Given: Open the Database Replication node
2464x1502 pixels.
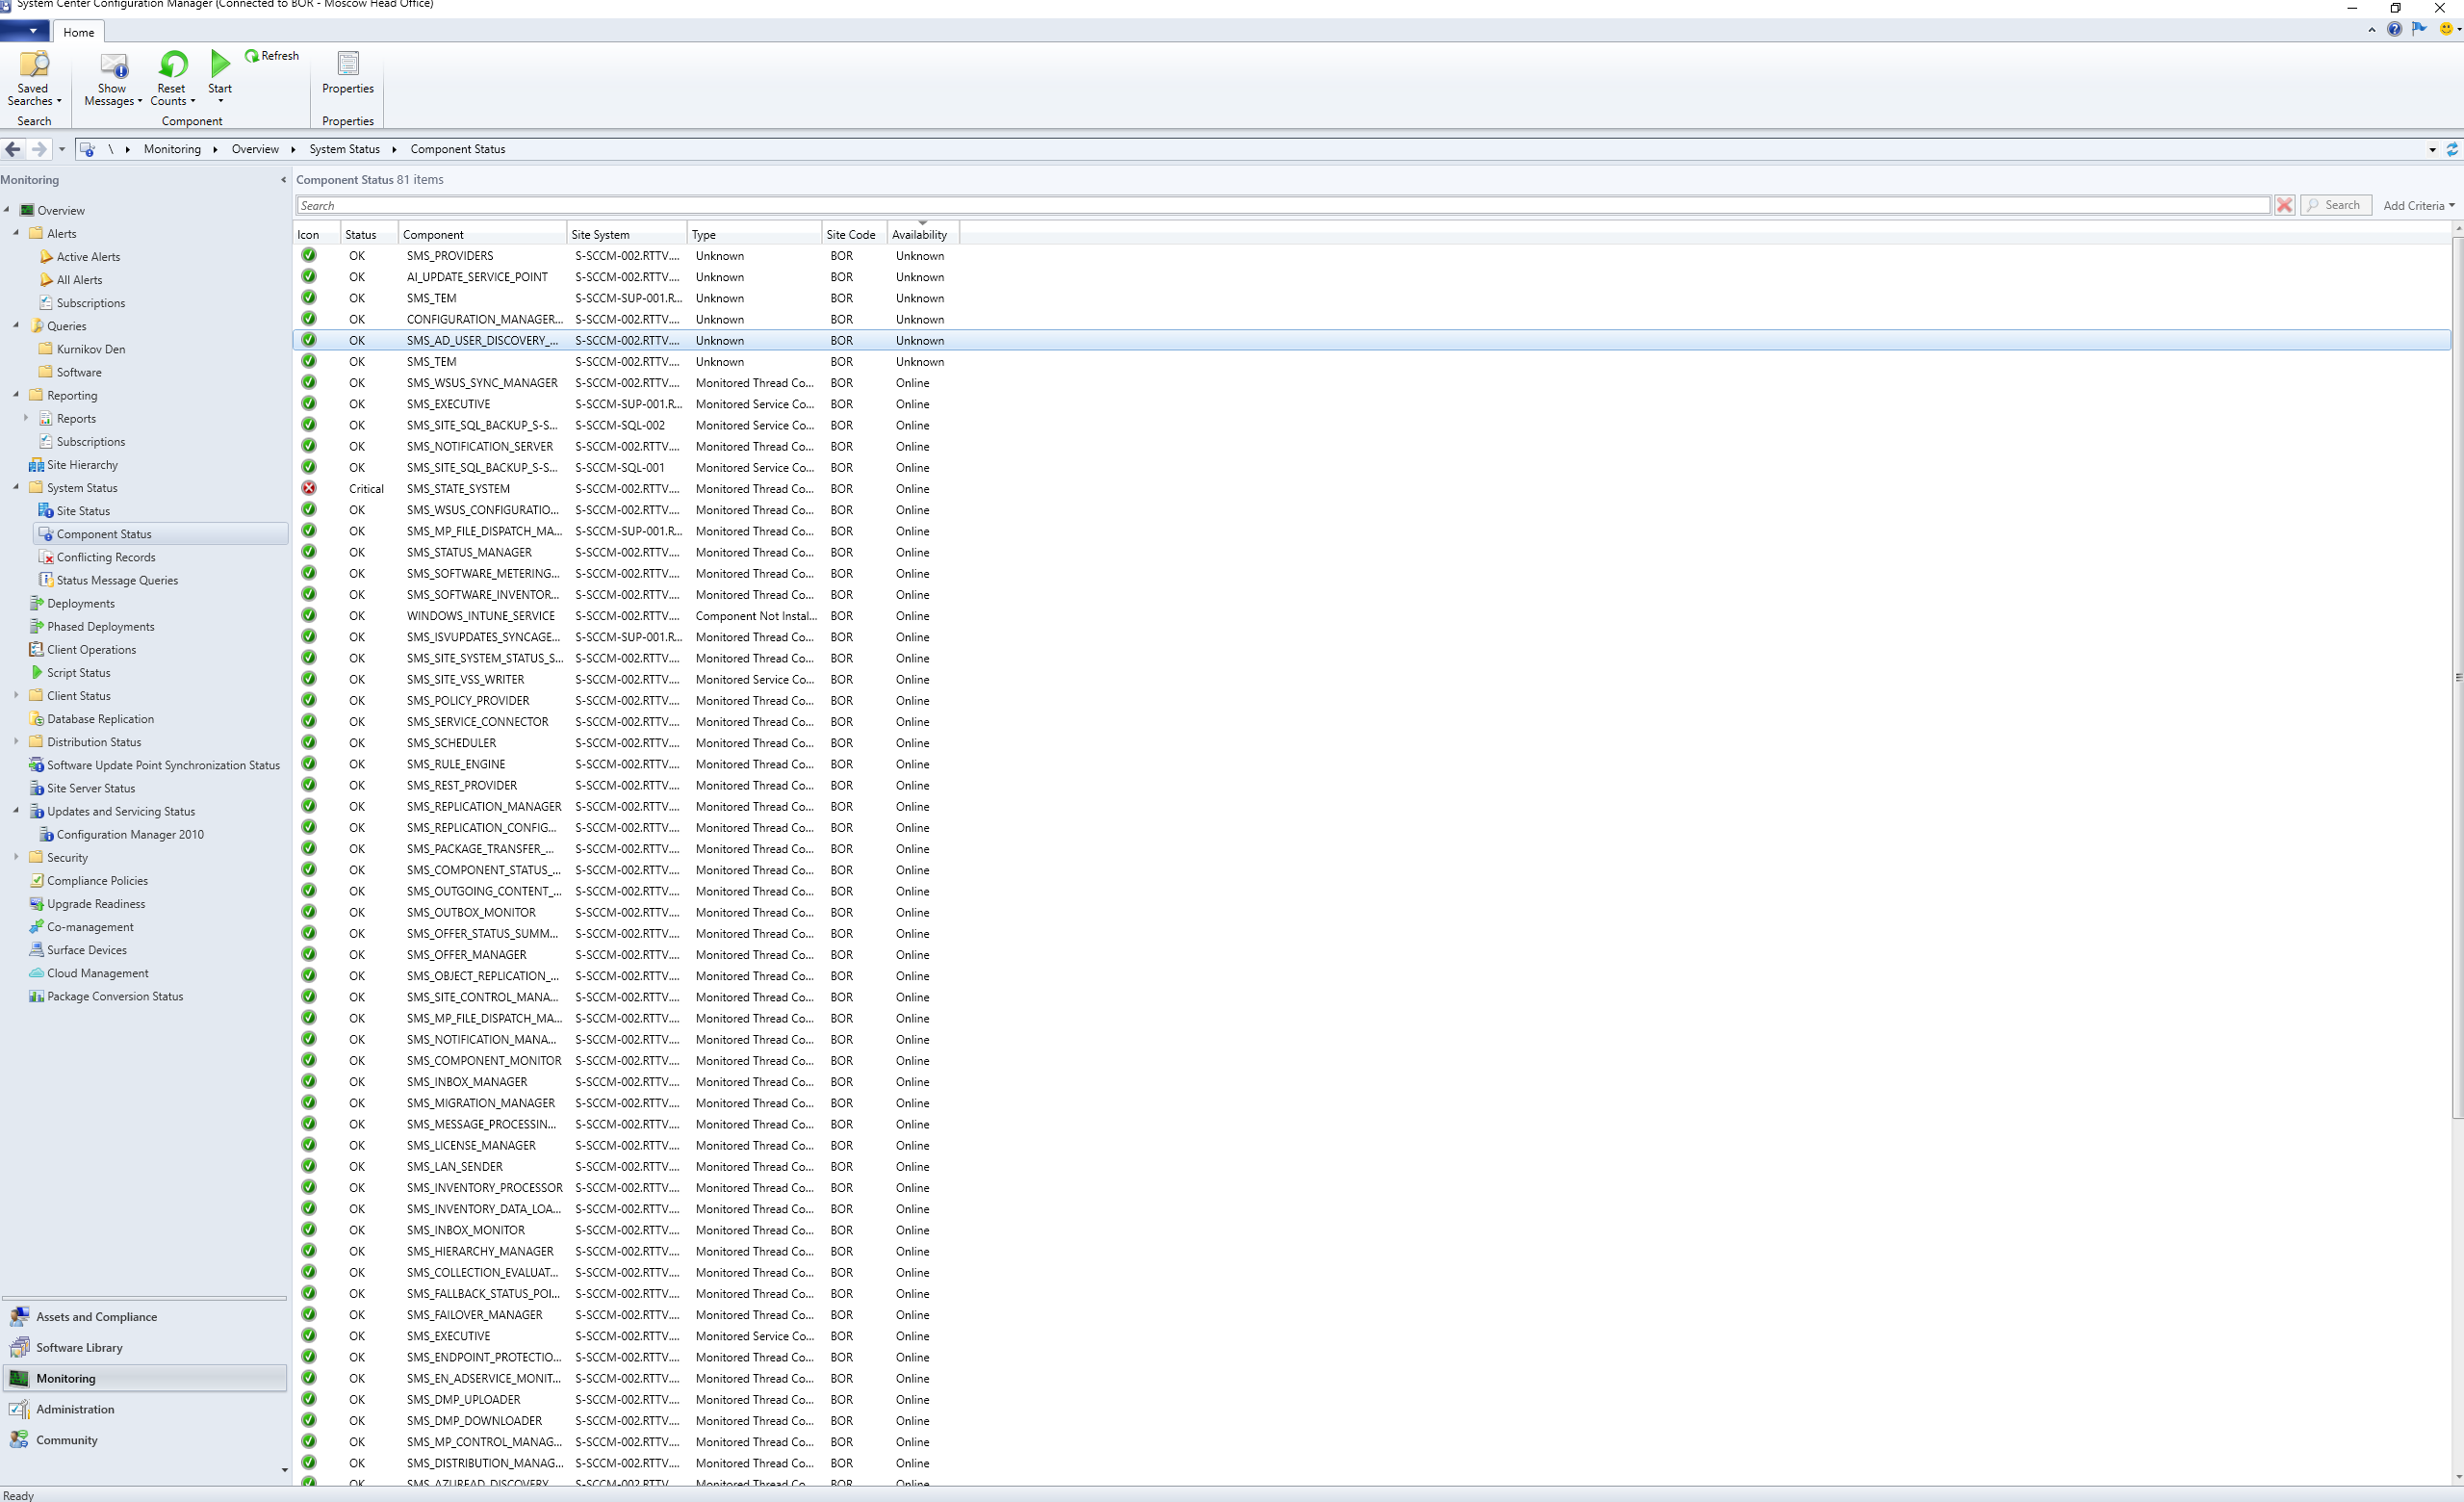Looking at the screenshot, I should tap(100, 719).
